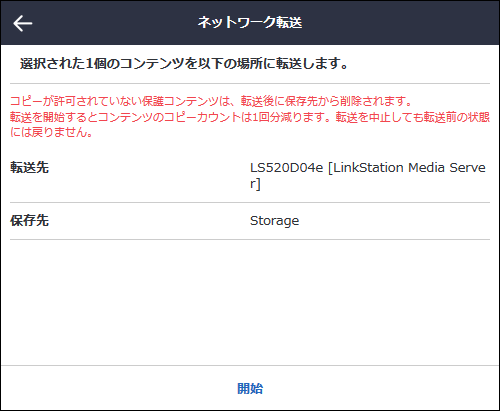Click the bottom bar around 開始

250,388
